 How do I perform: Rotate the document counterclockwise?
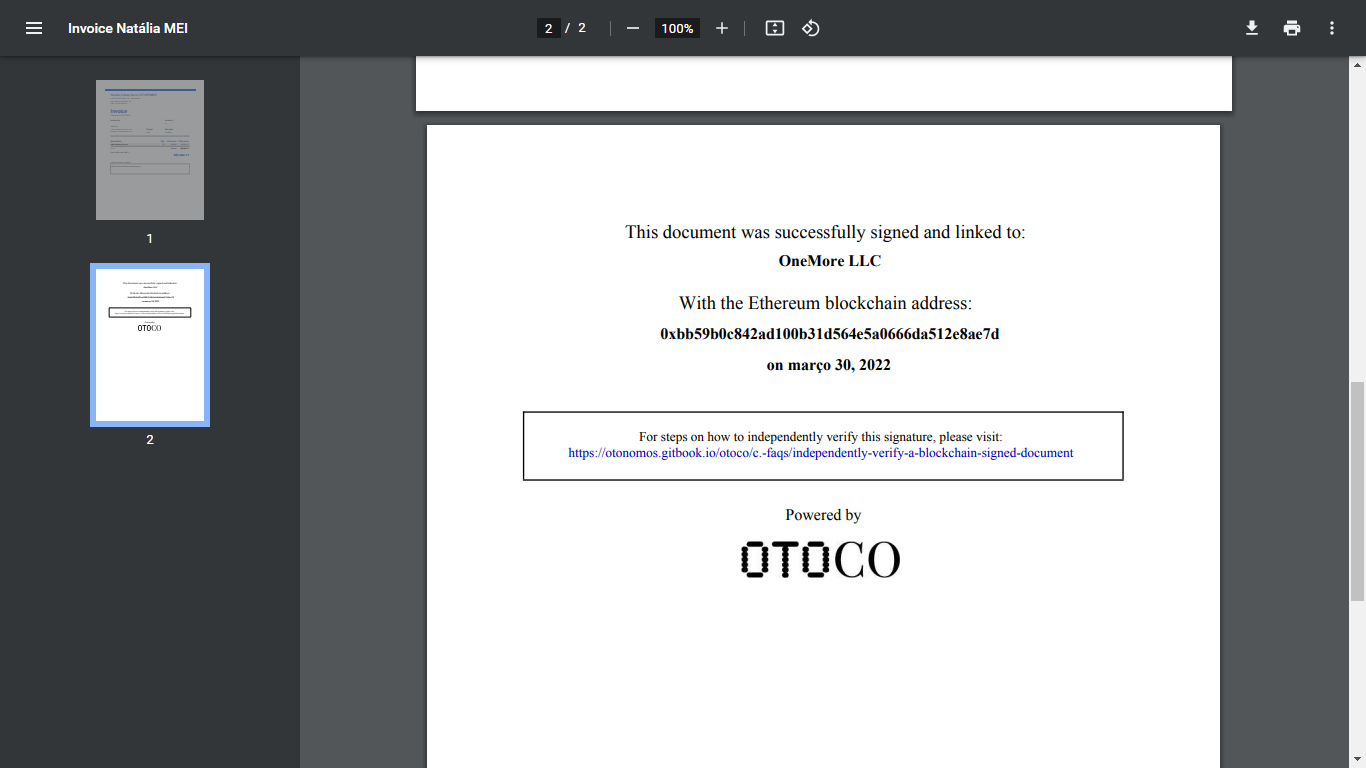click(x=811, y=28)
